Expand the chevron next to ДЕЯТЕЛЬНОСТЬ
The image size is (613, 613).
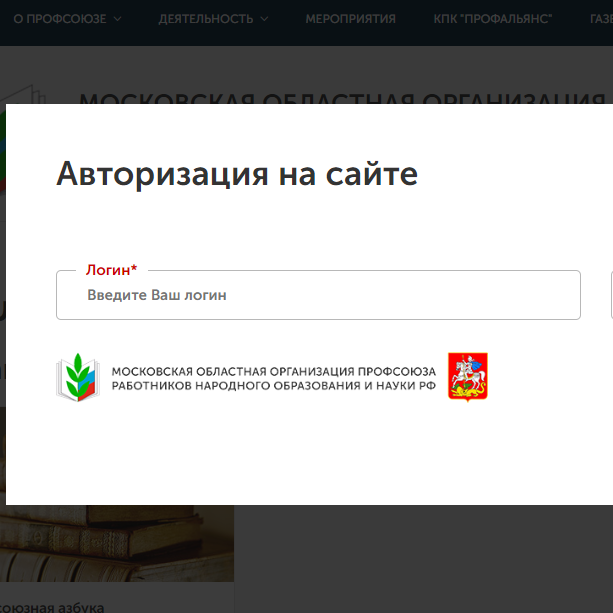point(264,19)
